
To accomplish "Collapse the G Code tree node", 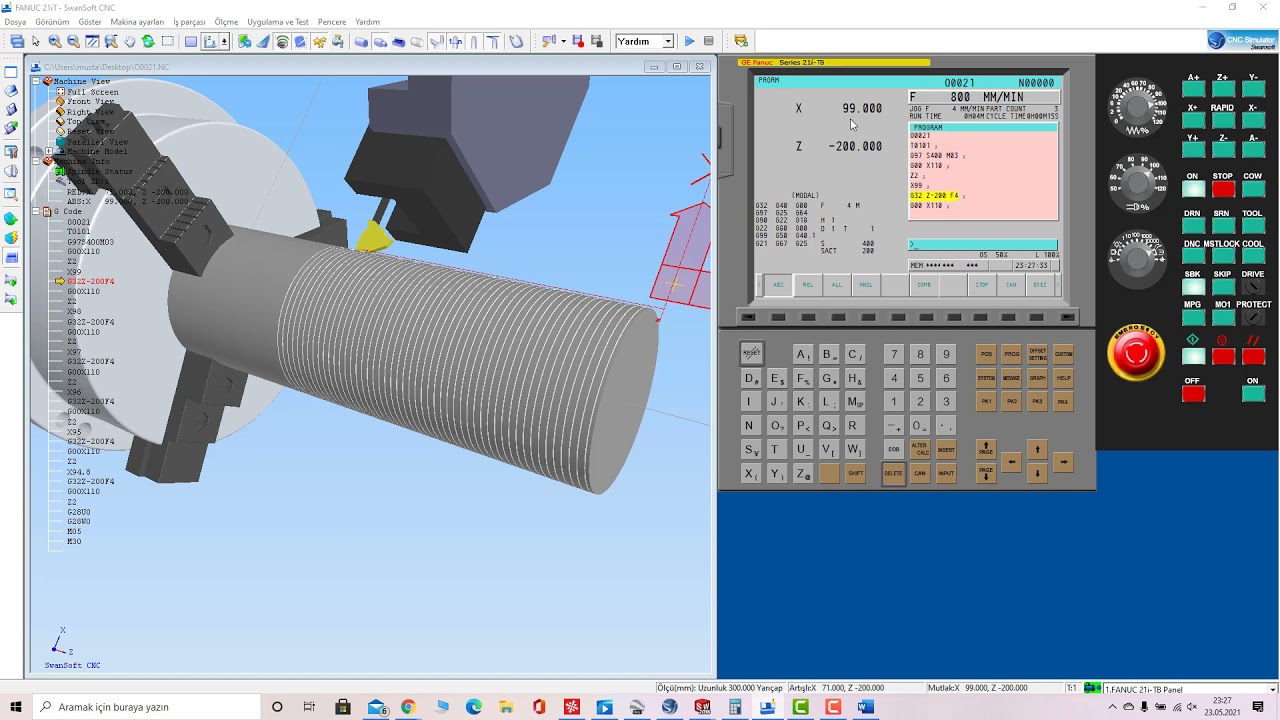I will (37, 211).
